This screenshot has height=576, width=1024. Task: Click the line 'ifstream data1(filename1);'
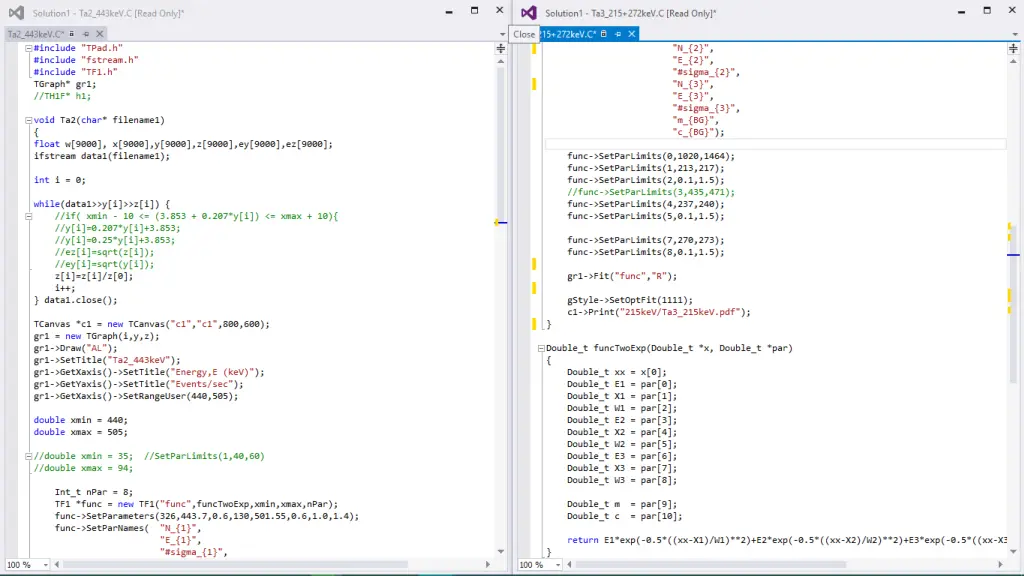click(101, 156)
